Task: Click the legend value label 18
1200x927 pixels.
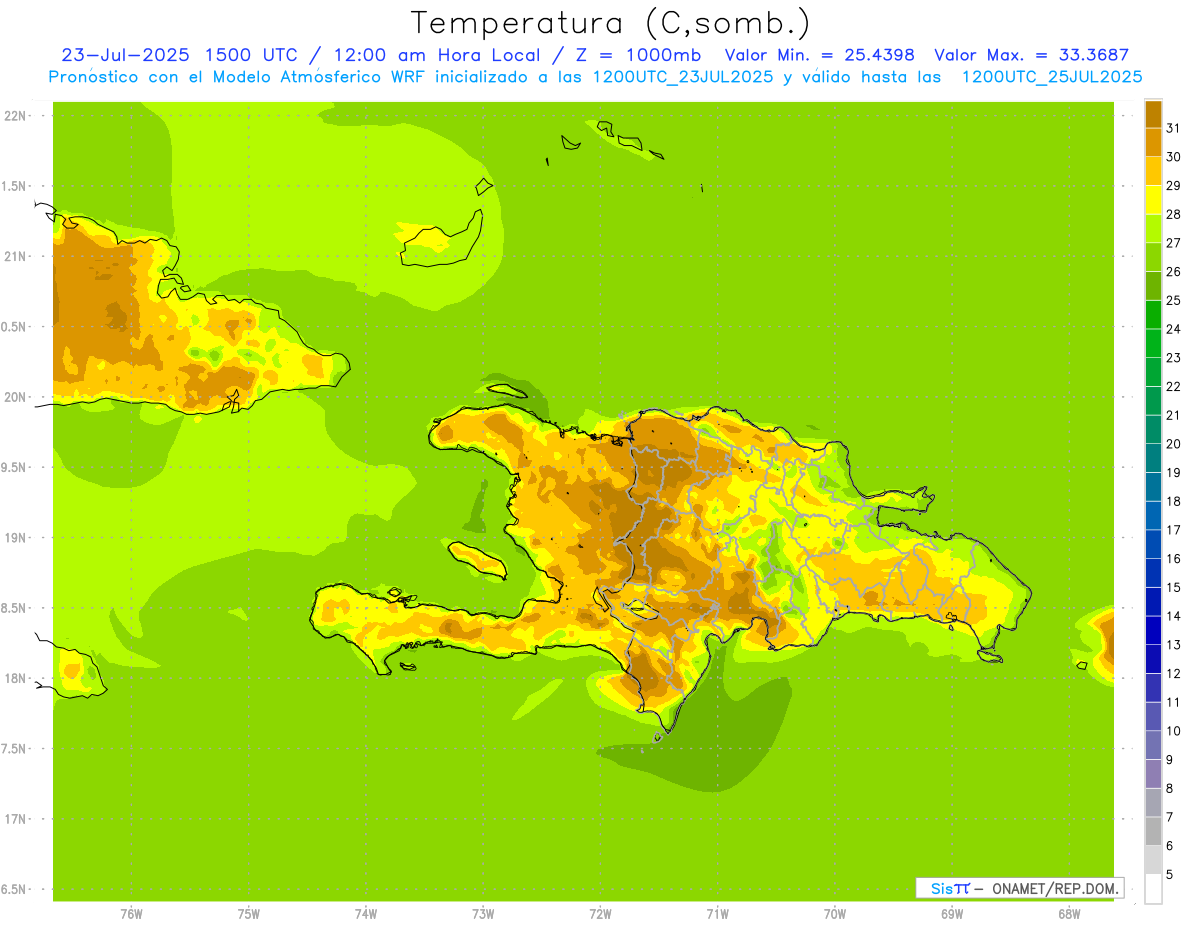Action: pyautogui.click(x=1173, y=501)
